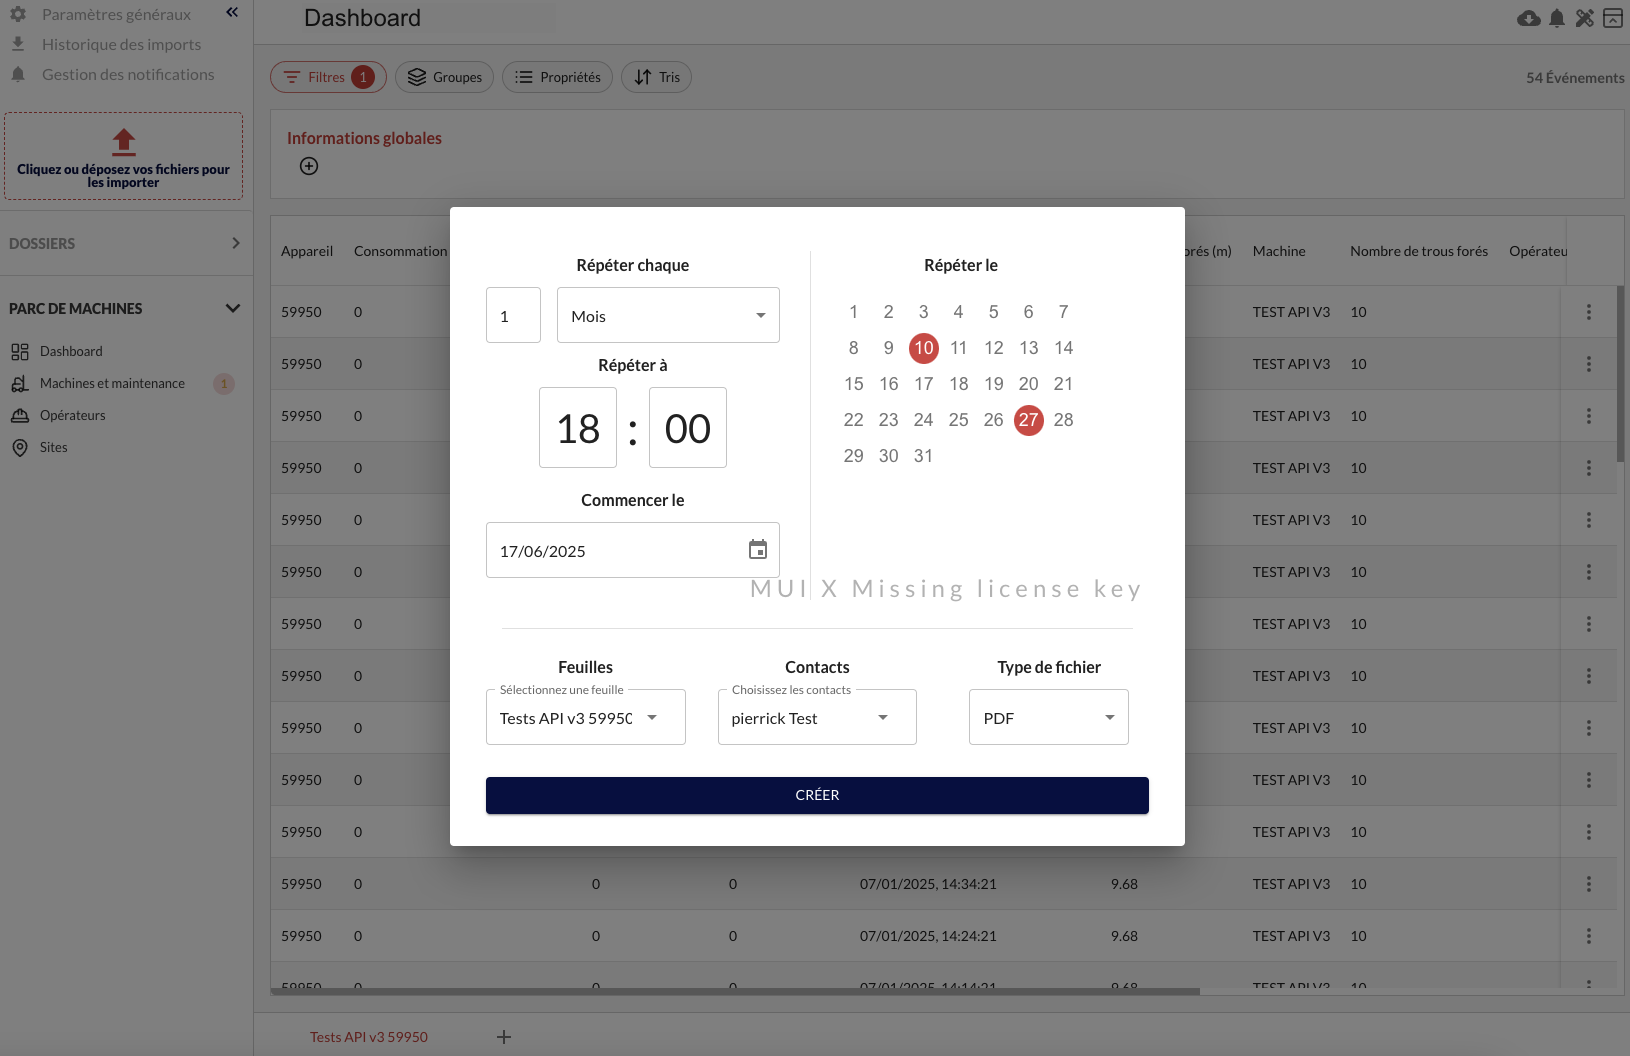Click the horizontal scrollbar under the table
Image resolution: width=1630 pixels, height=1056 pixels.
click(x=735, y=992)
